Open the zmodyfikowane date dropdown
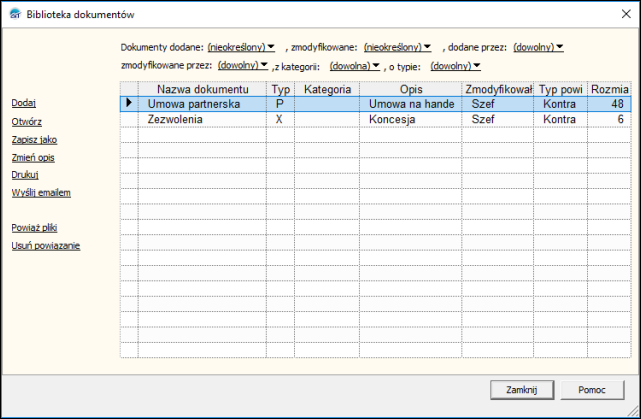 coord(397,47)
